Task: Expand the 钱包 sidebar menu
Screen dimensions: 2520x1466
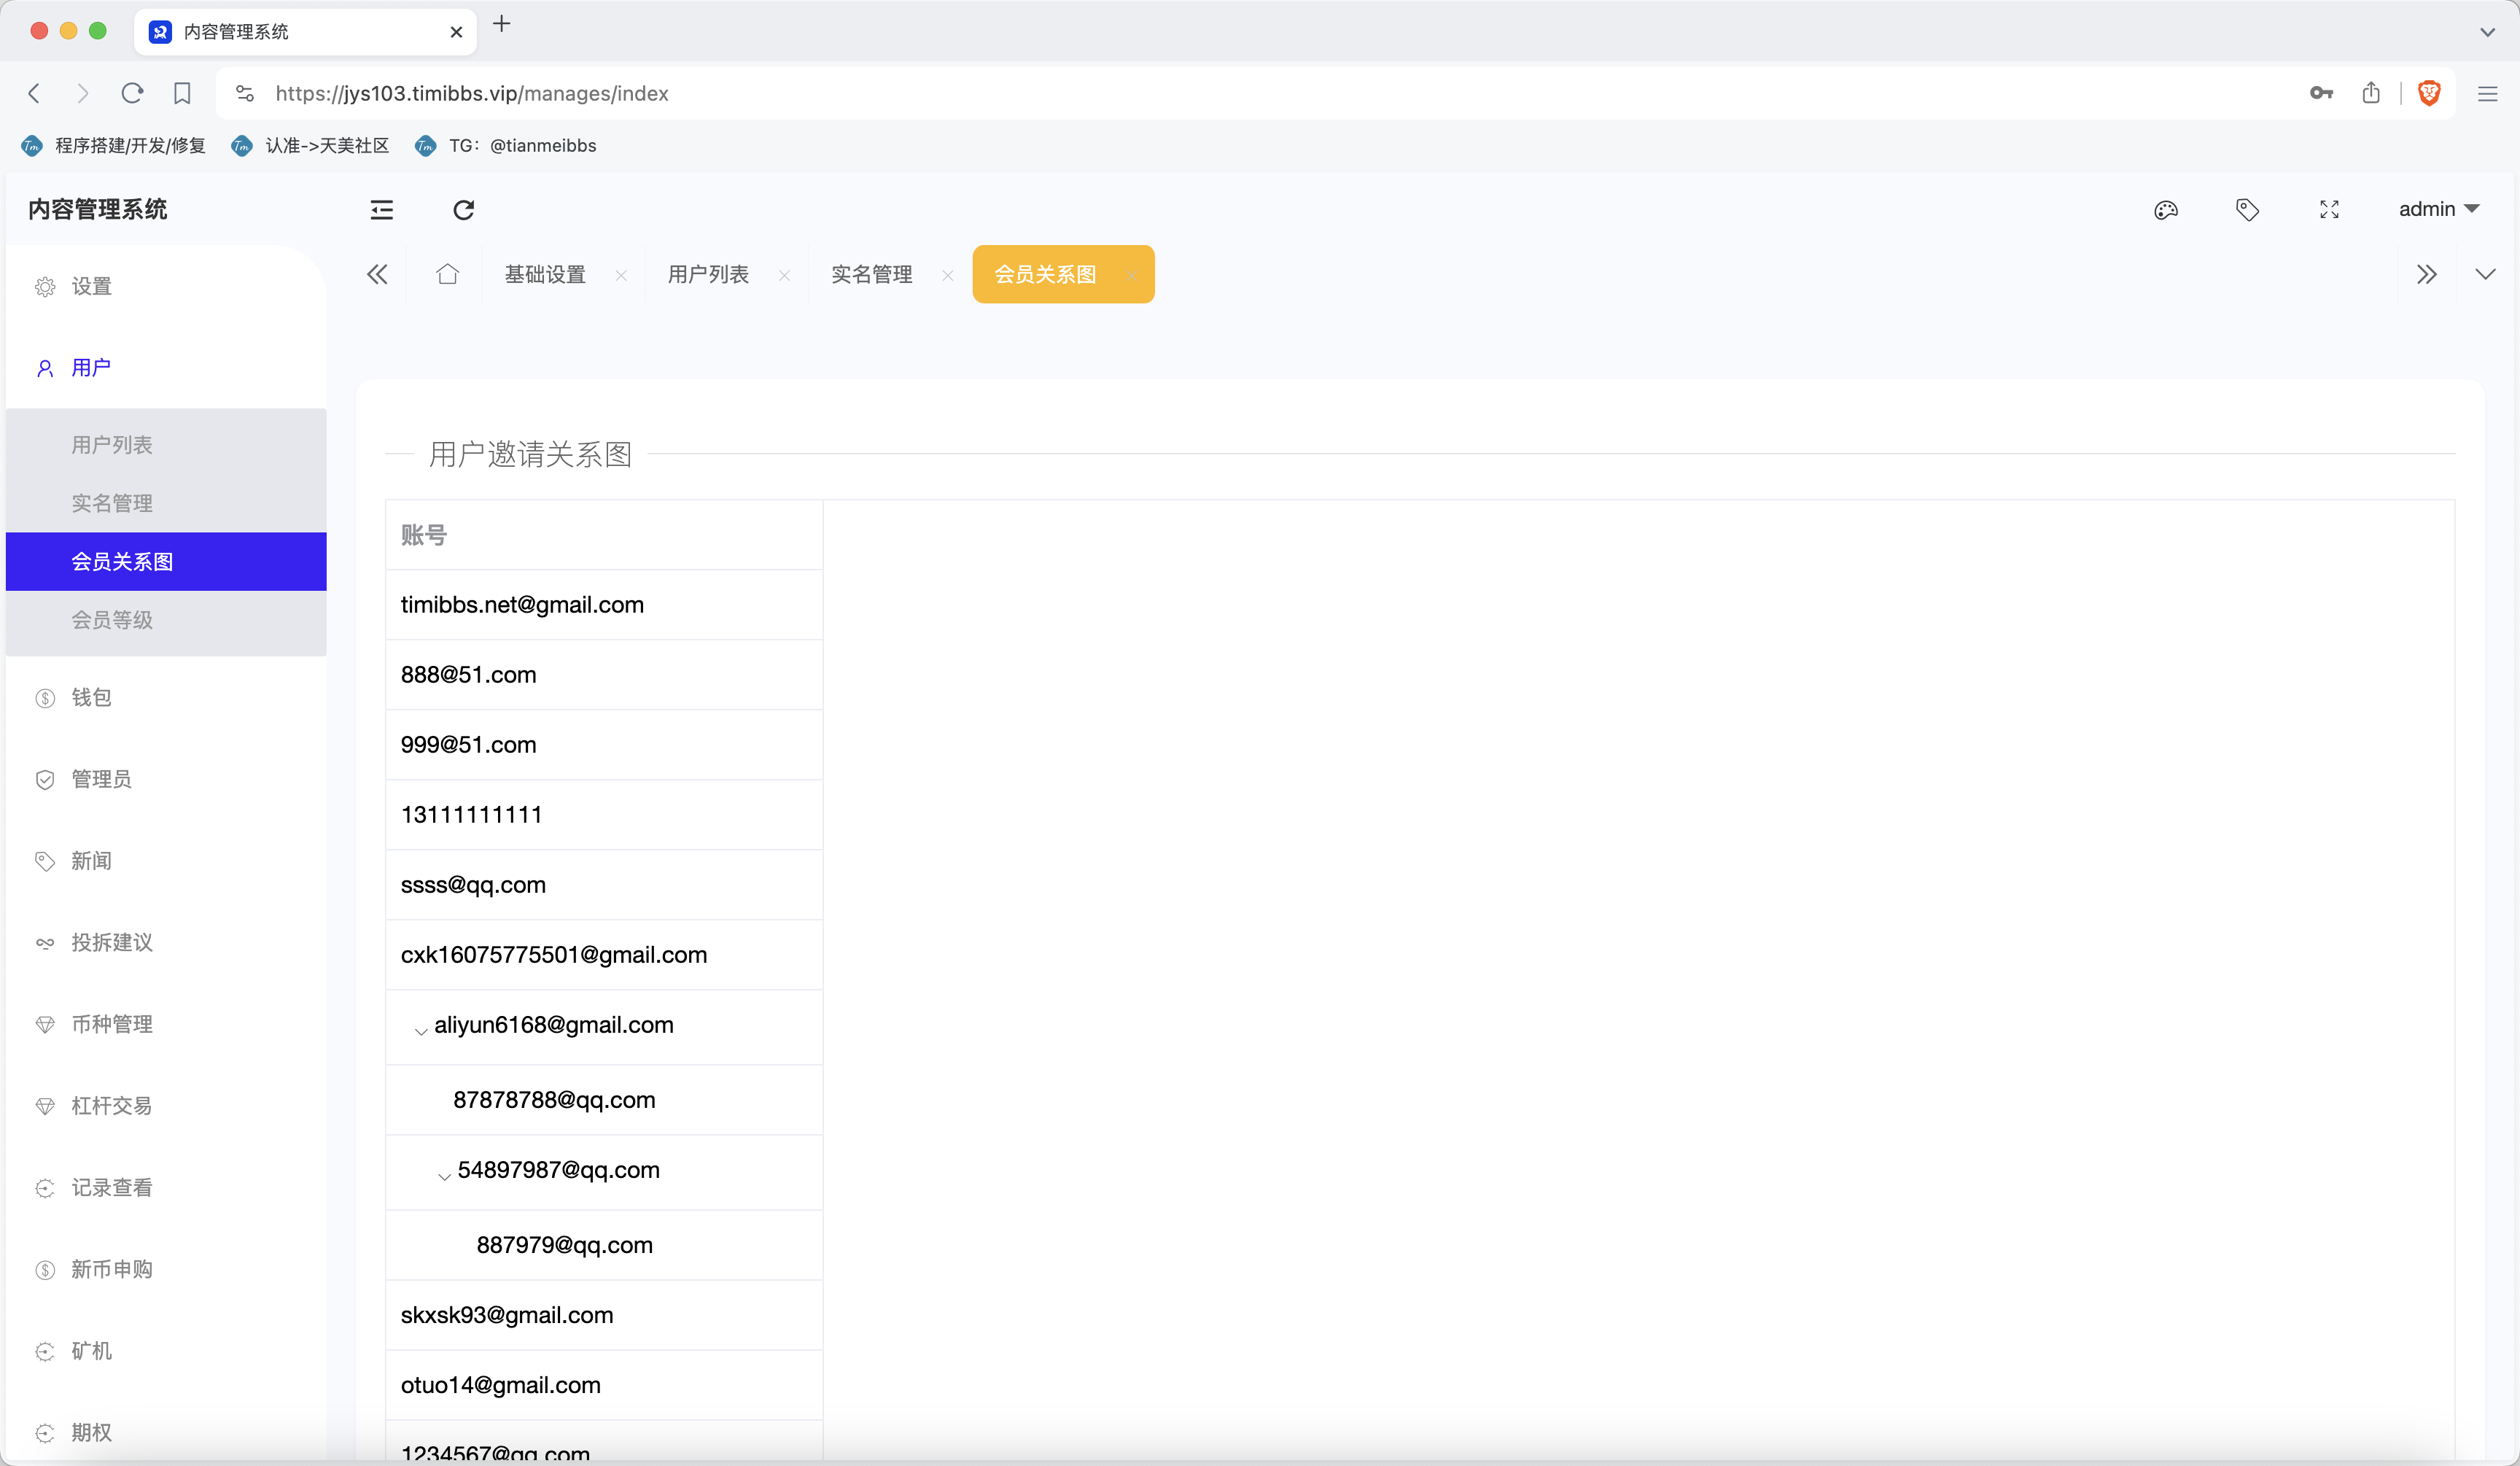Action: pyautogui.click(x=166, y=697)
